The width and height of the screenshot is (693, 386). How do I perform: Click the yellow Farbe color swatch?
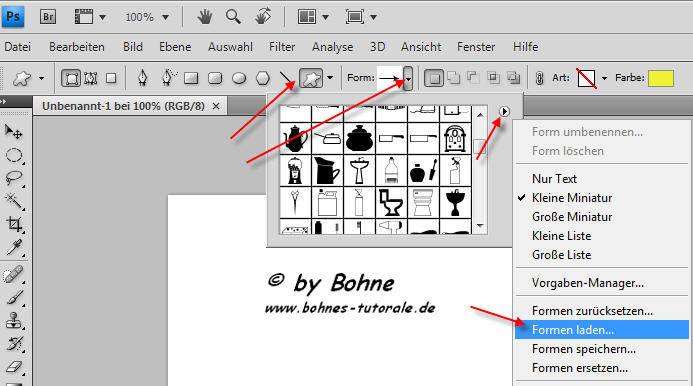[661, 78]
